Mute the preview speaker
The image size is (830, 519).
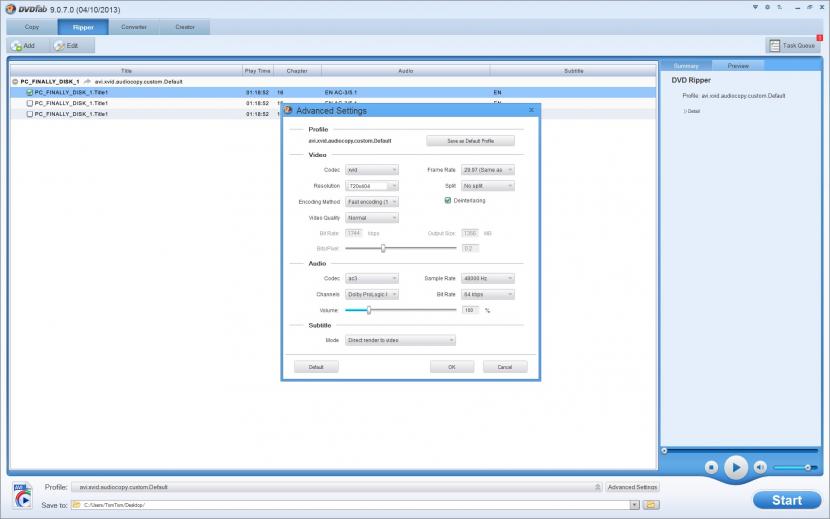[760, 467]
